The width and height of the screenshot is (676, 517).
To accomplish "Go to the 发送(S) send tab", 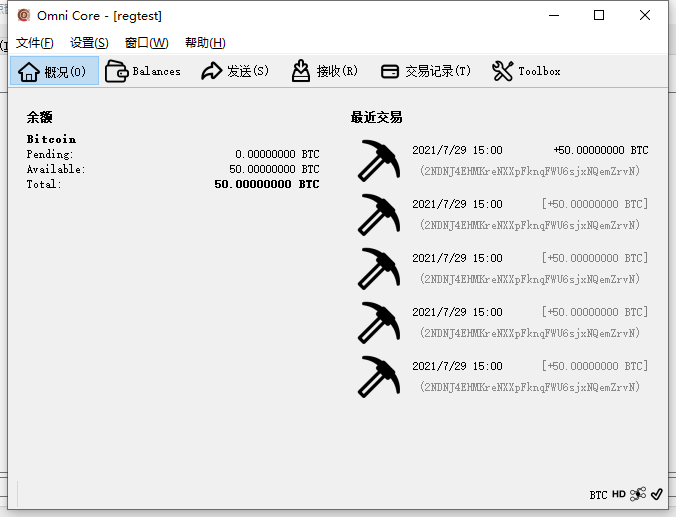I will (x=235, y=71).
